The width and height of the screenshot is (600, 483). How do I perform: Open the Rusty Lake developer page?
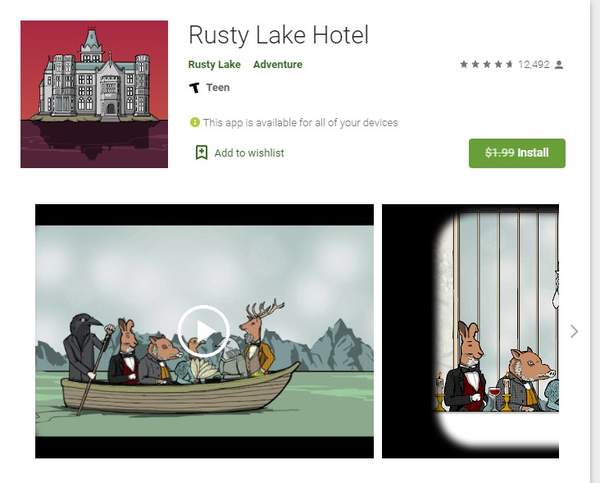214,64
